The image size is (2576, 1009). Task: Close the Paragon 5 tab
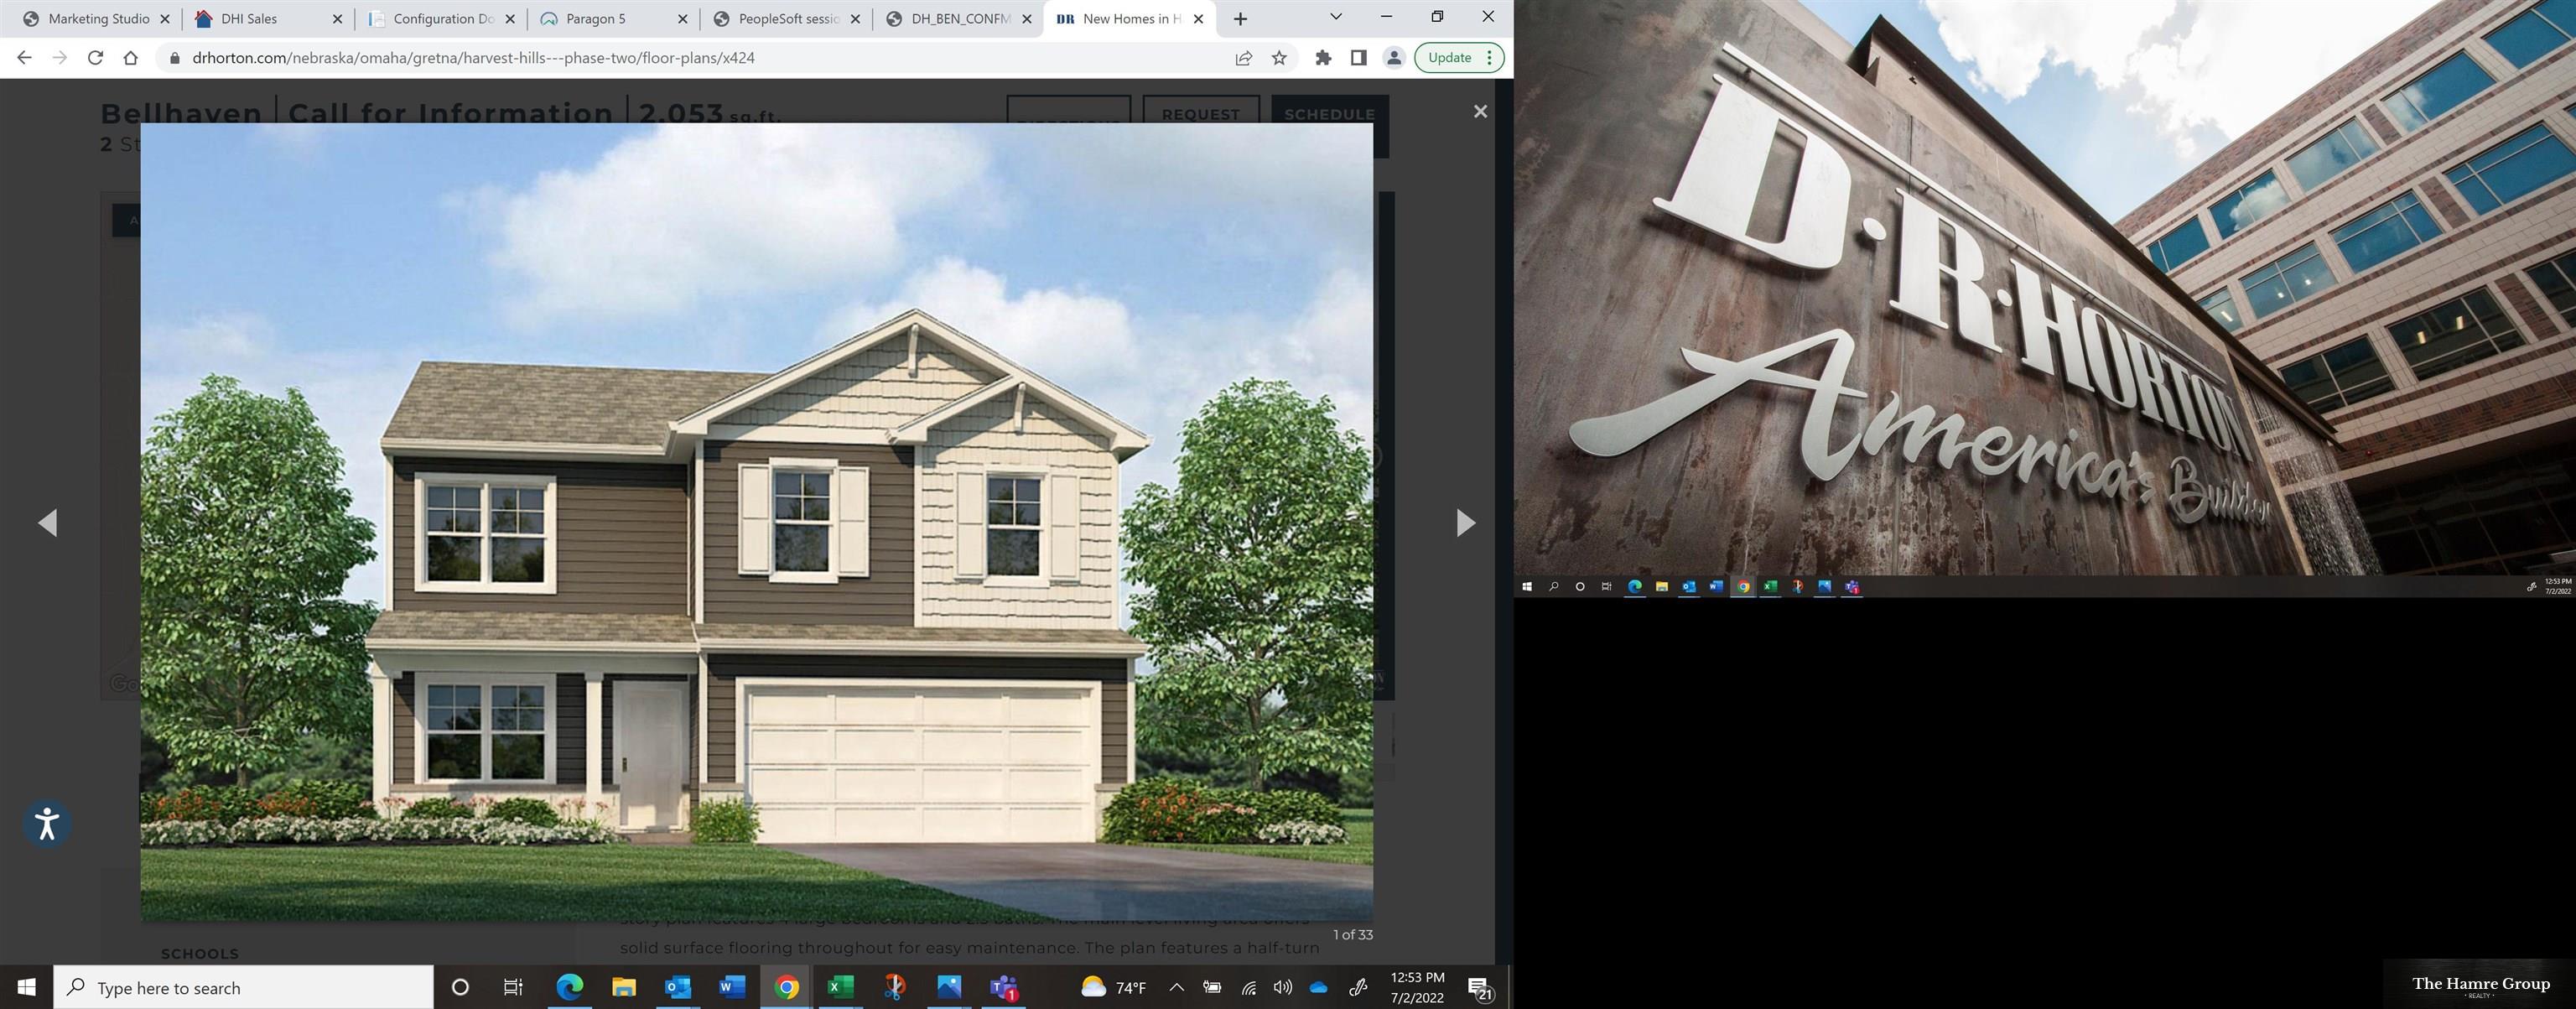coord(683,19)
